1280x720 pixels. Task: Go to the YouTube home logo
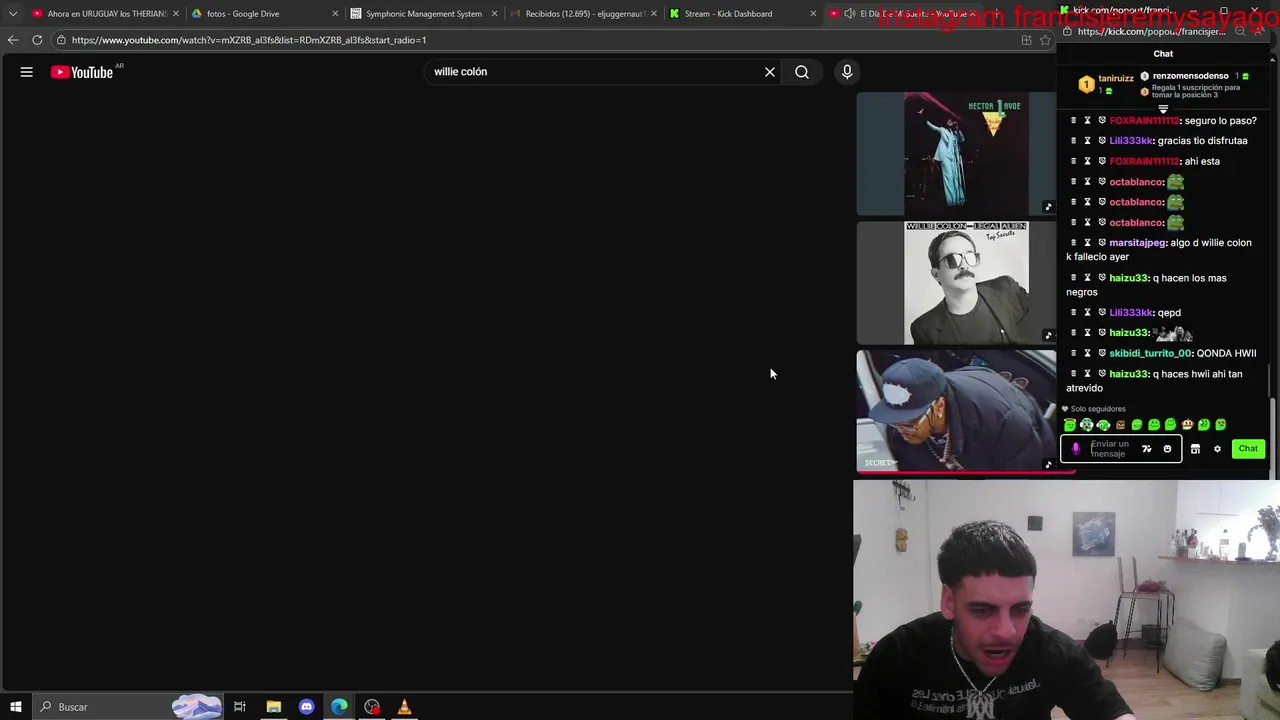(82, 72)
